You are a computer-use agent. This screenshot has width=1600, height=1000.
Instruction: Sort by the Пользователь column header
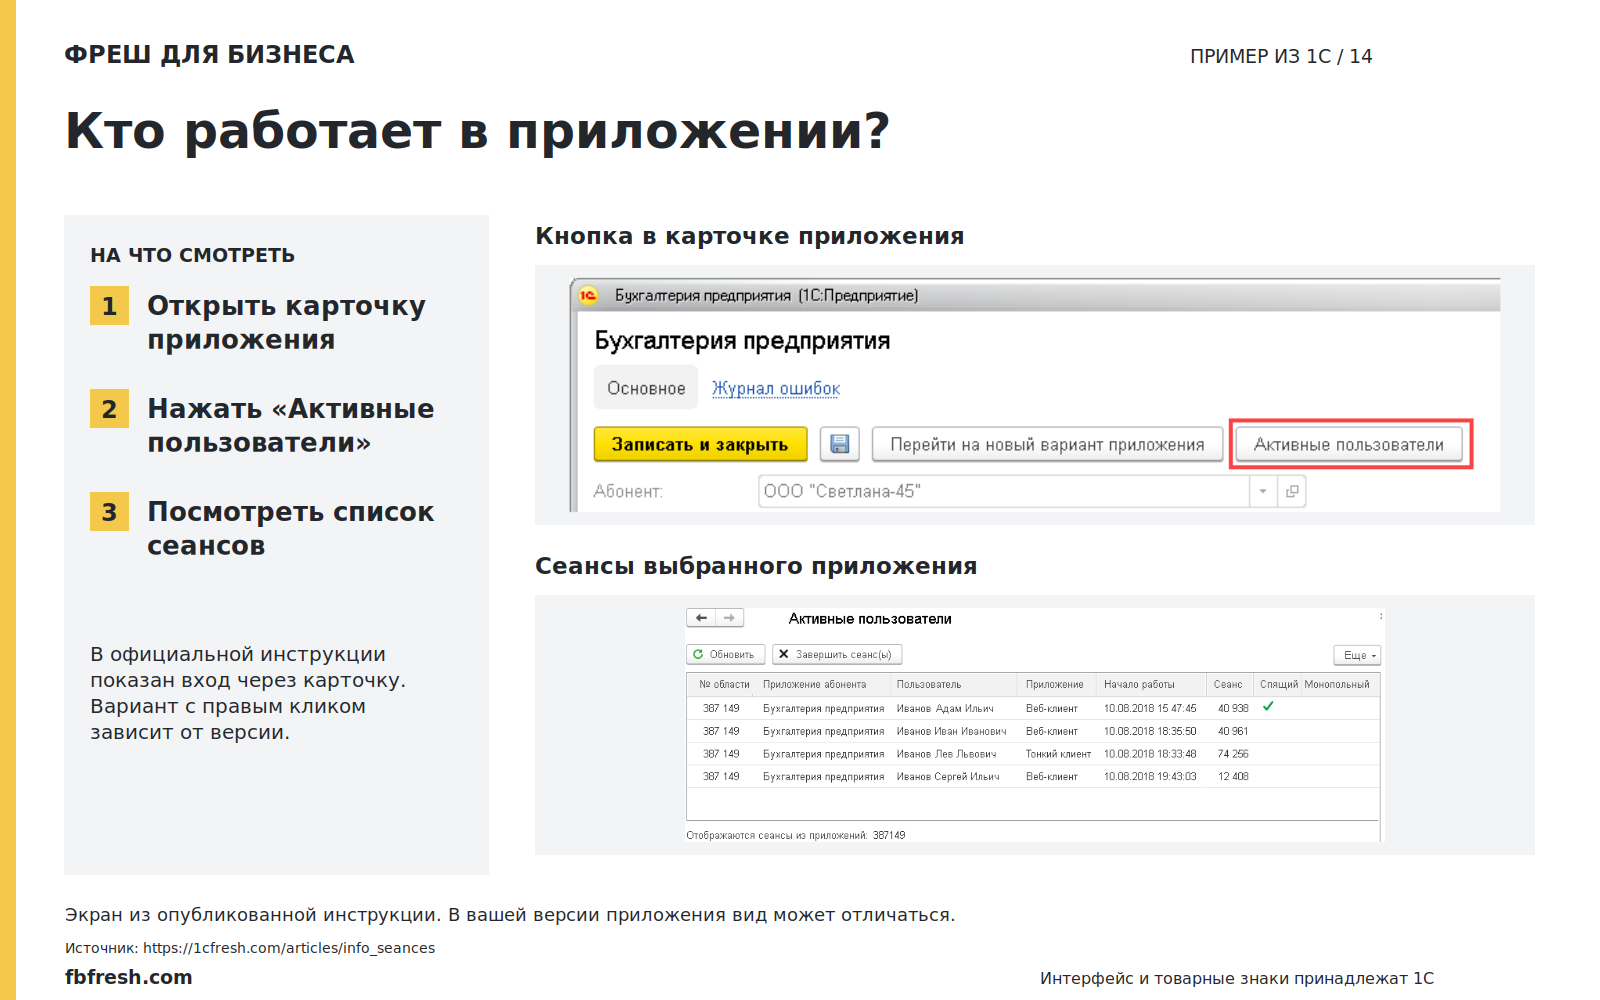(955, 684)
